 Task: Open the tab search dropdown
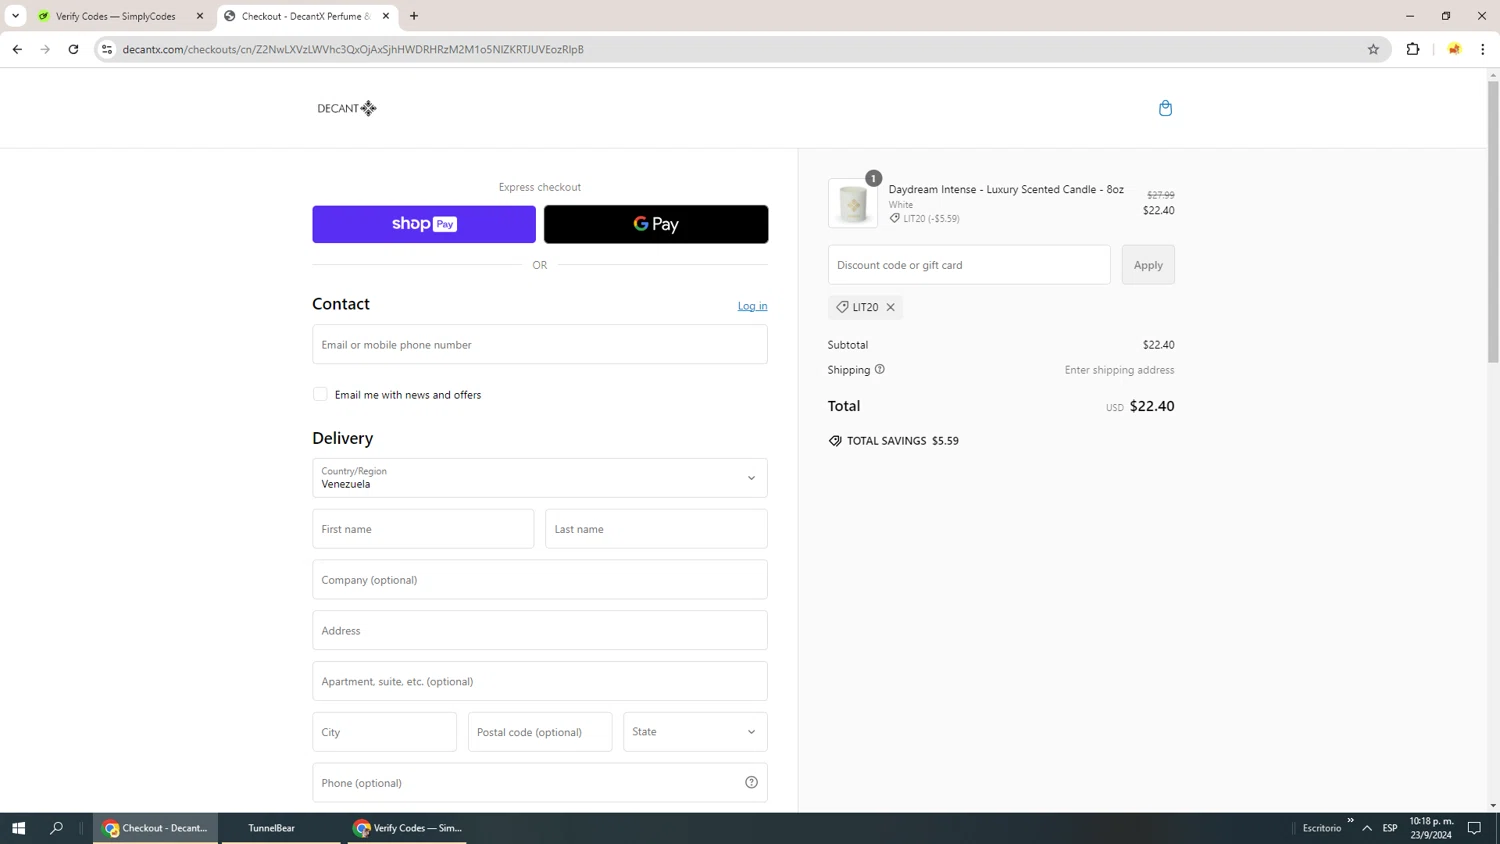pos(16,16)
